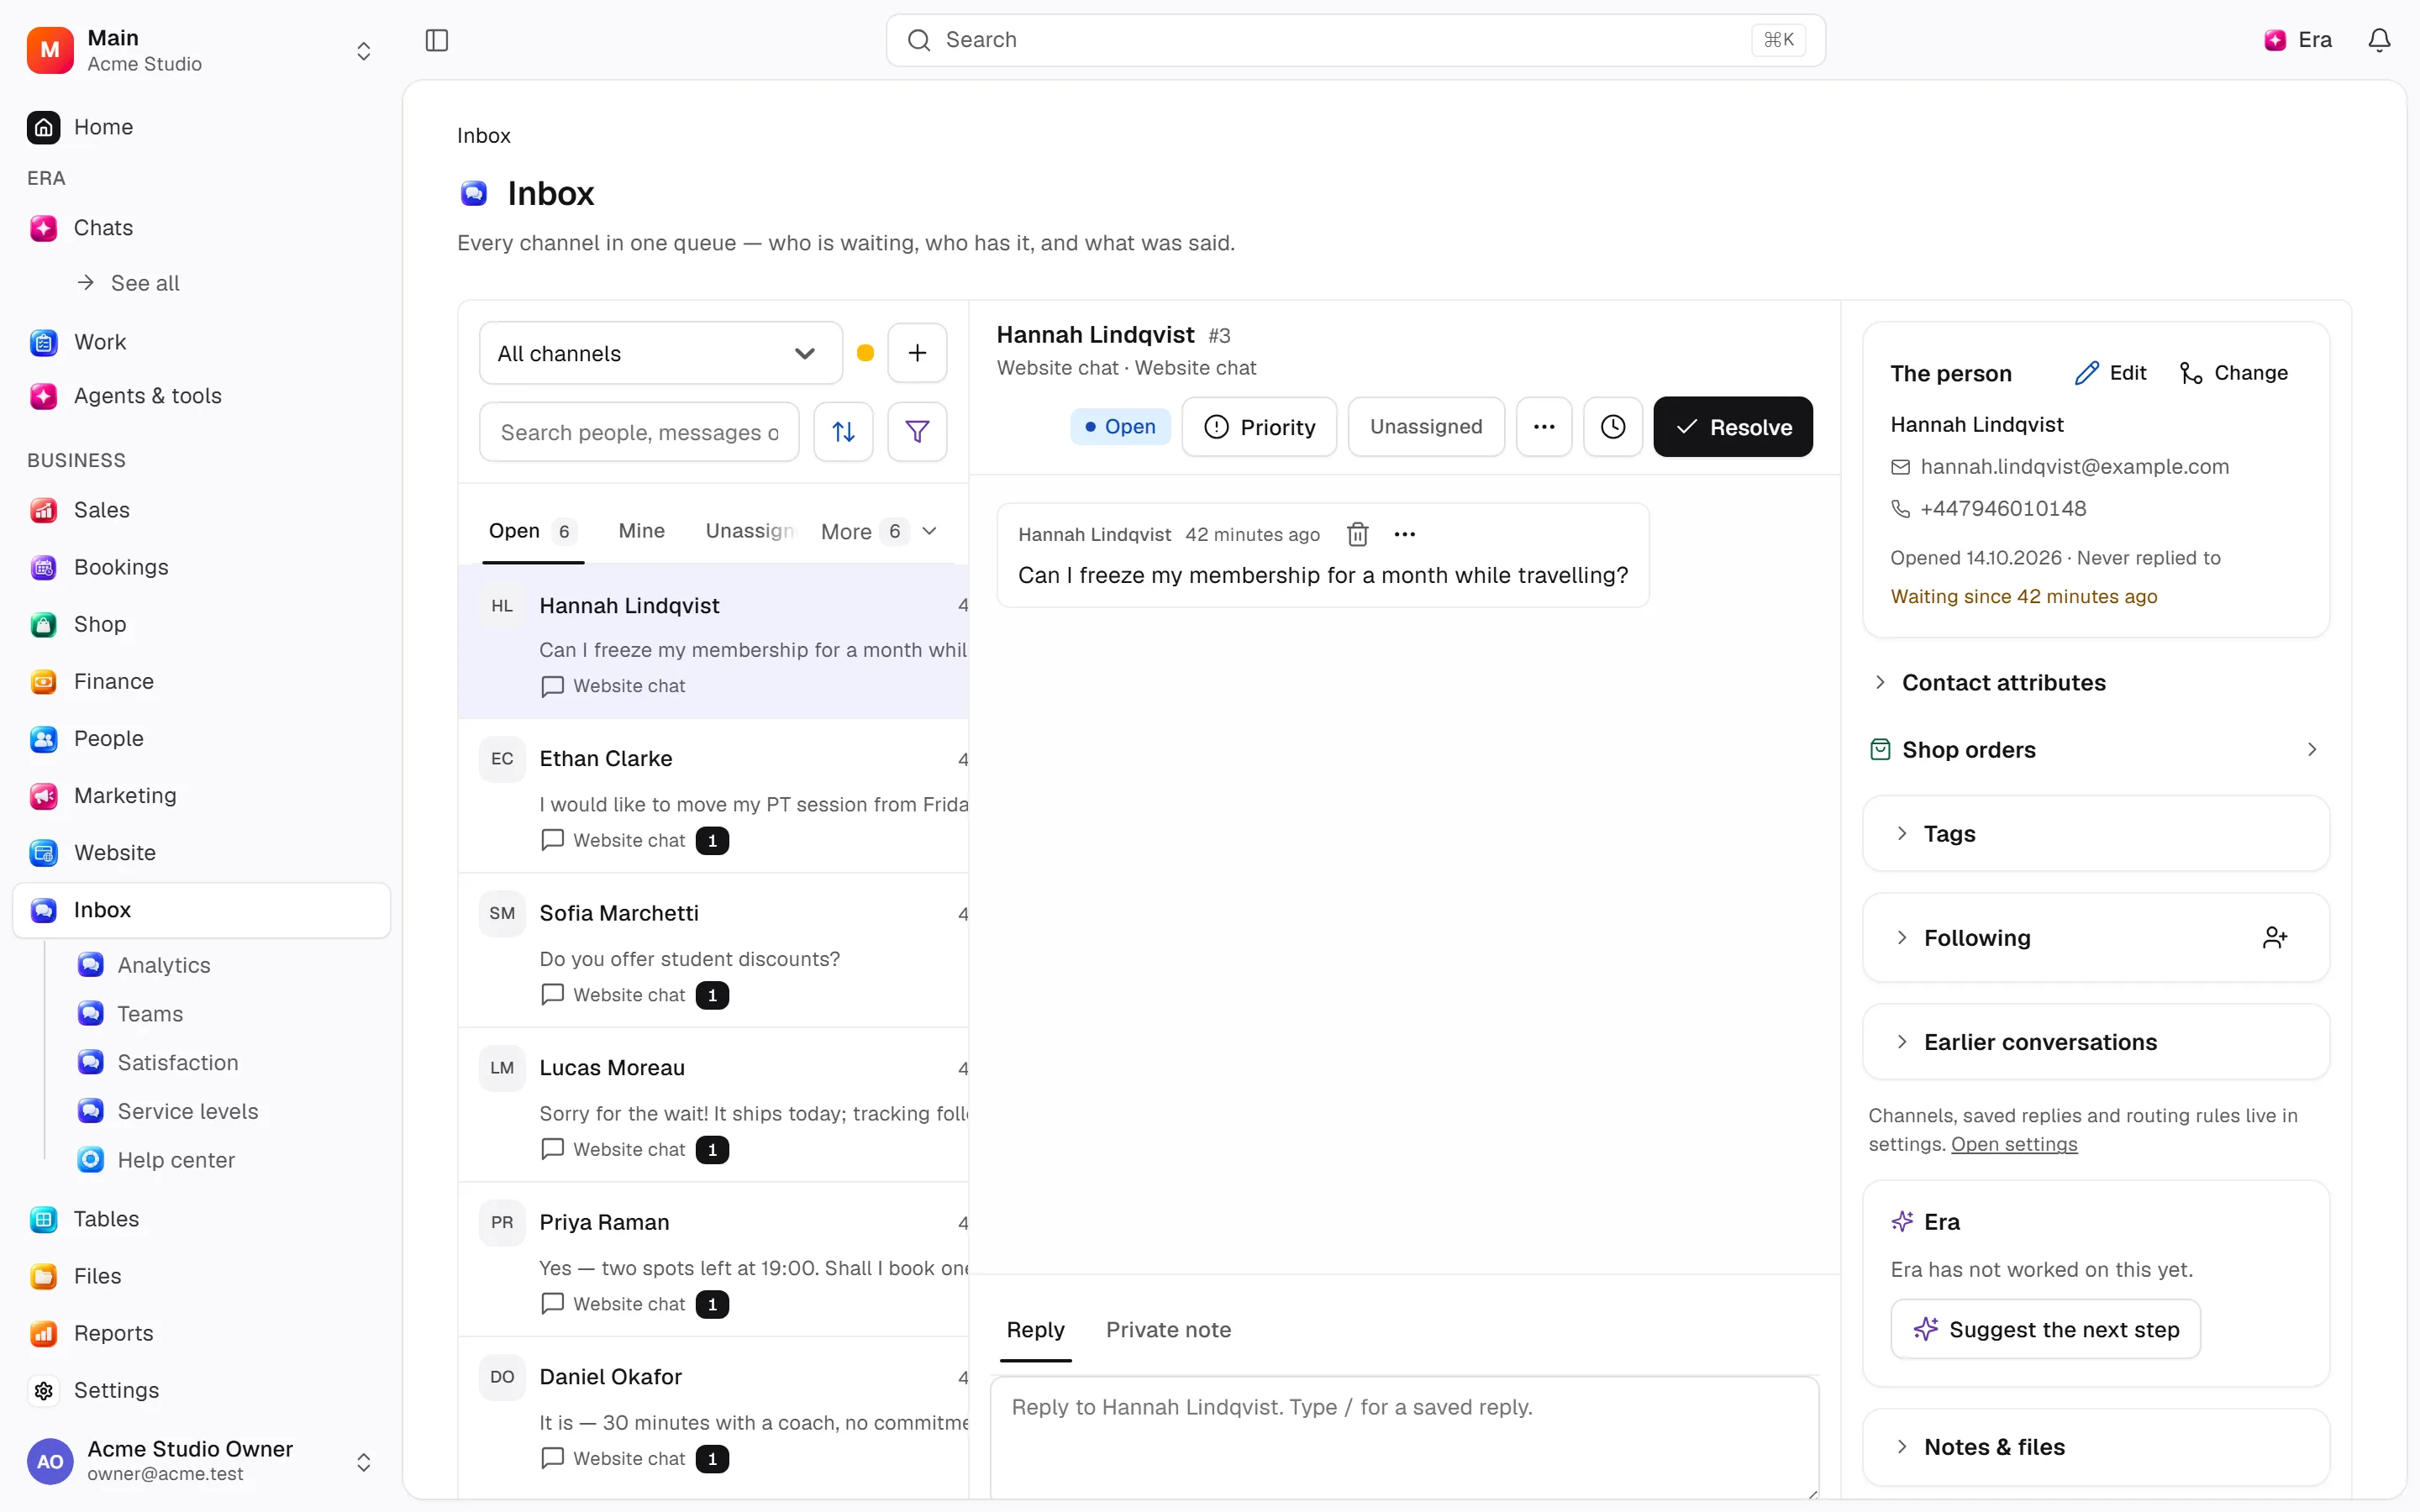Screen dimensions: 2420x1512
Task: Follow the conversation with the add-person icon
Action: point(2275,938)
